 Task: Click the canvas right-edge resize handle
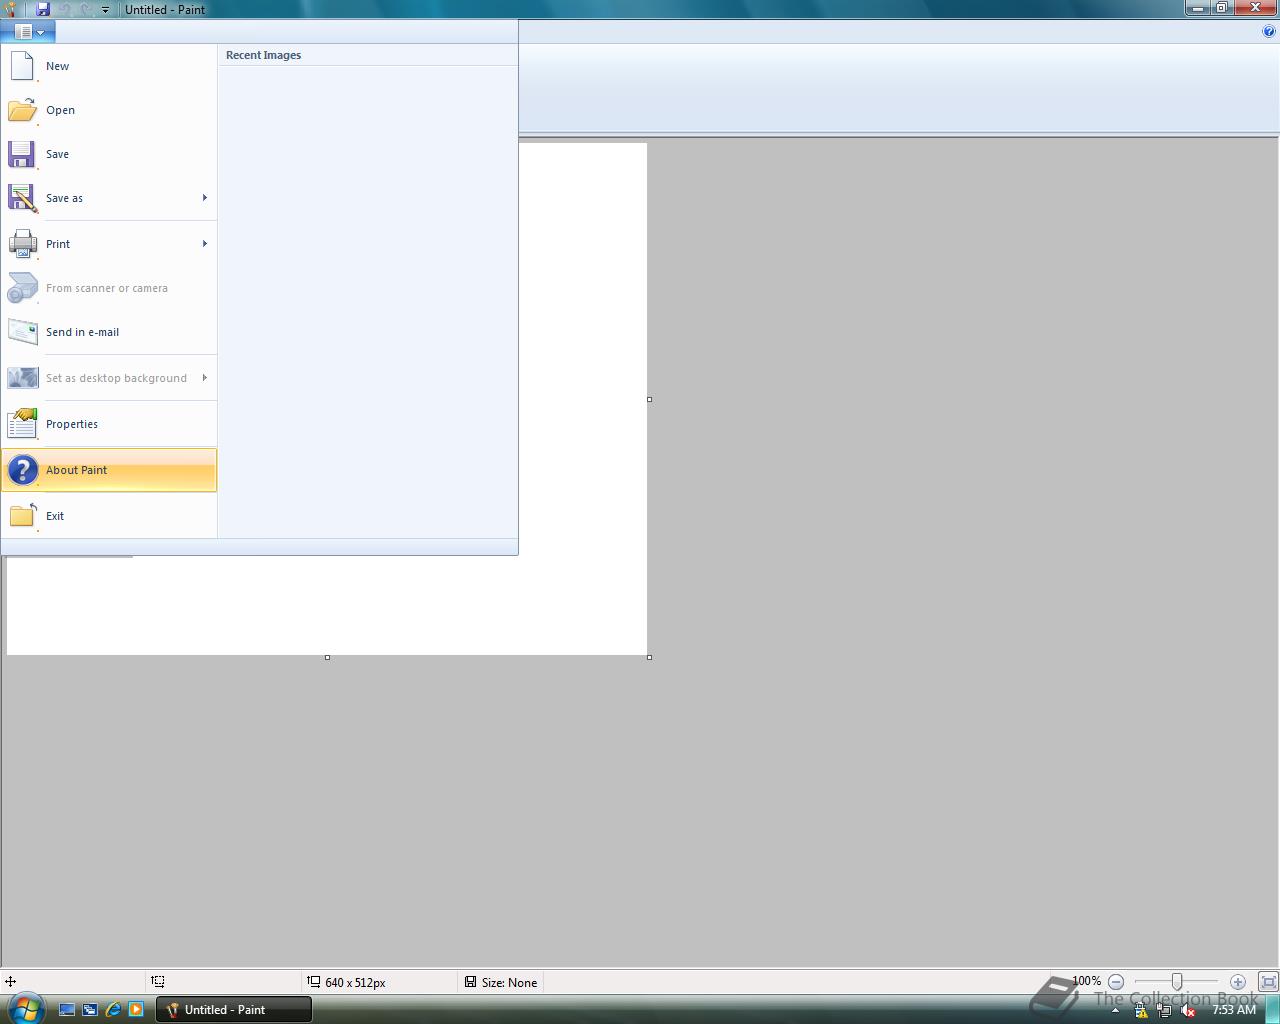pos(649,399)
